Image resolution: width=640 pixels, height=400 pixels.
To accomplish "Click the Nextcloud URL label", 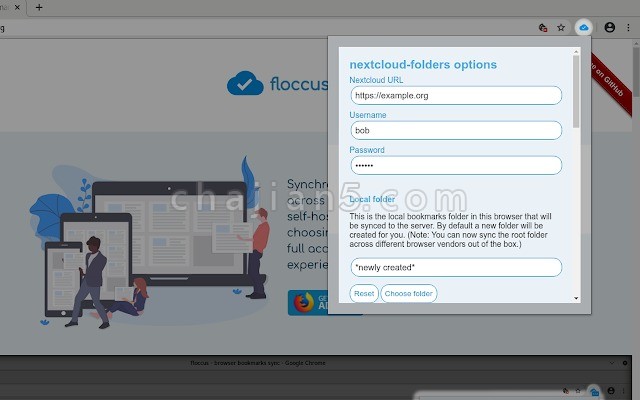I will pos(376,80).
